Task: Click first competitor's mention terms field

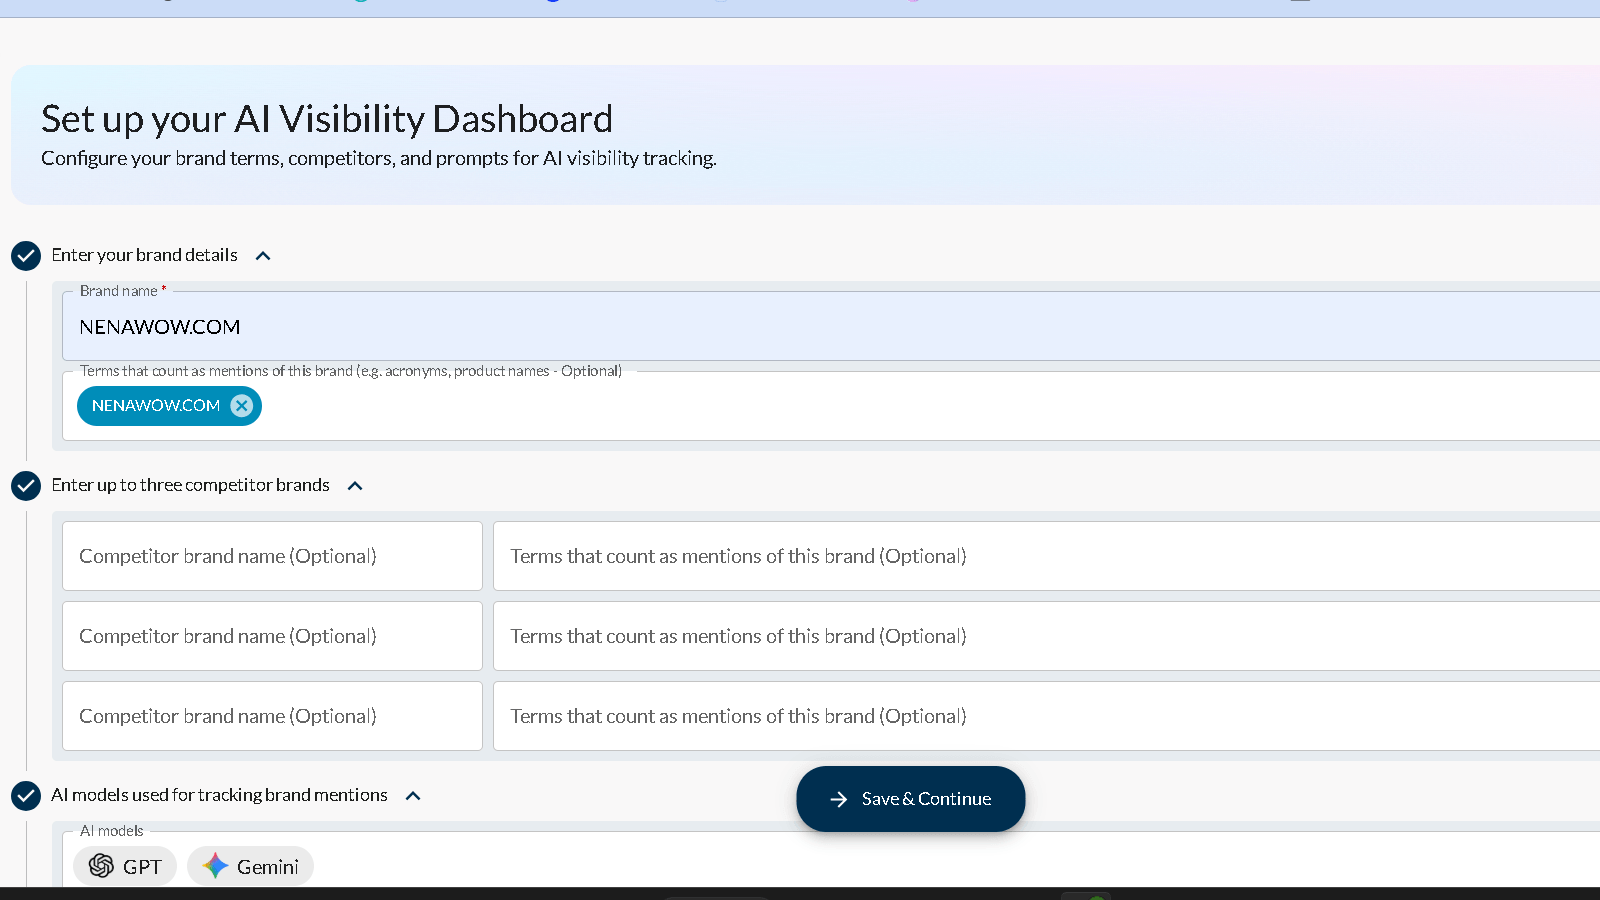Action: click(1047, 556)
